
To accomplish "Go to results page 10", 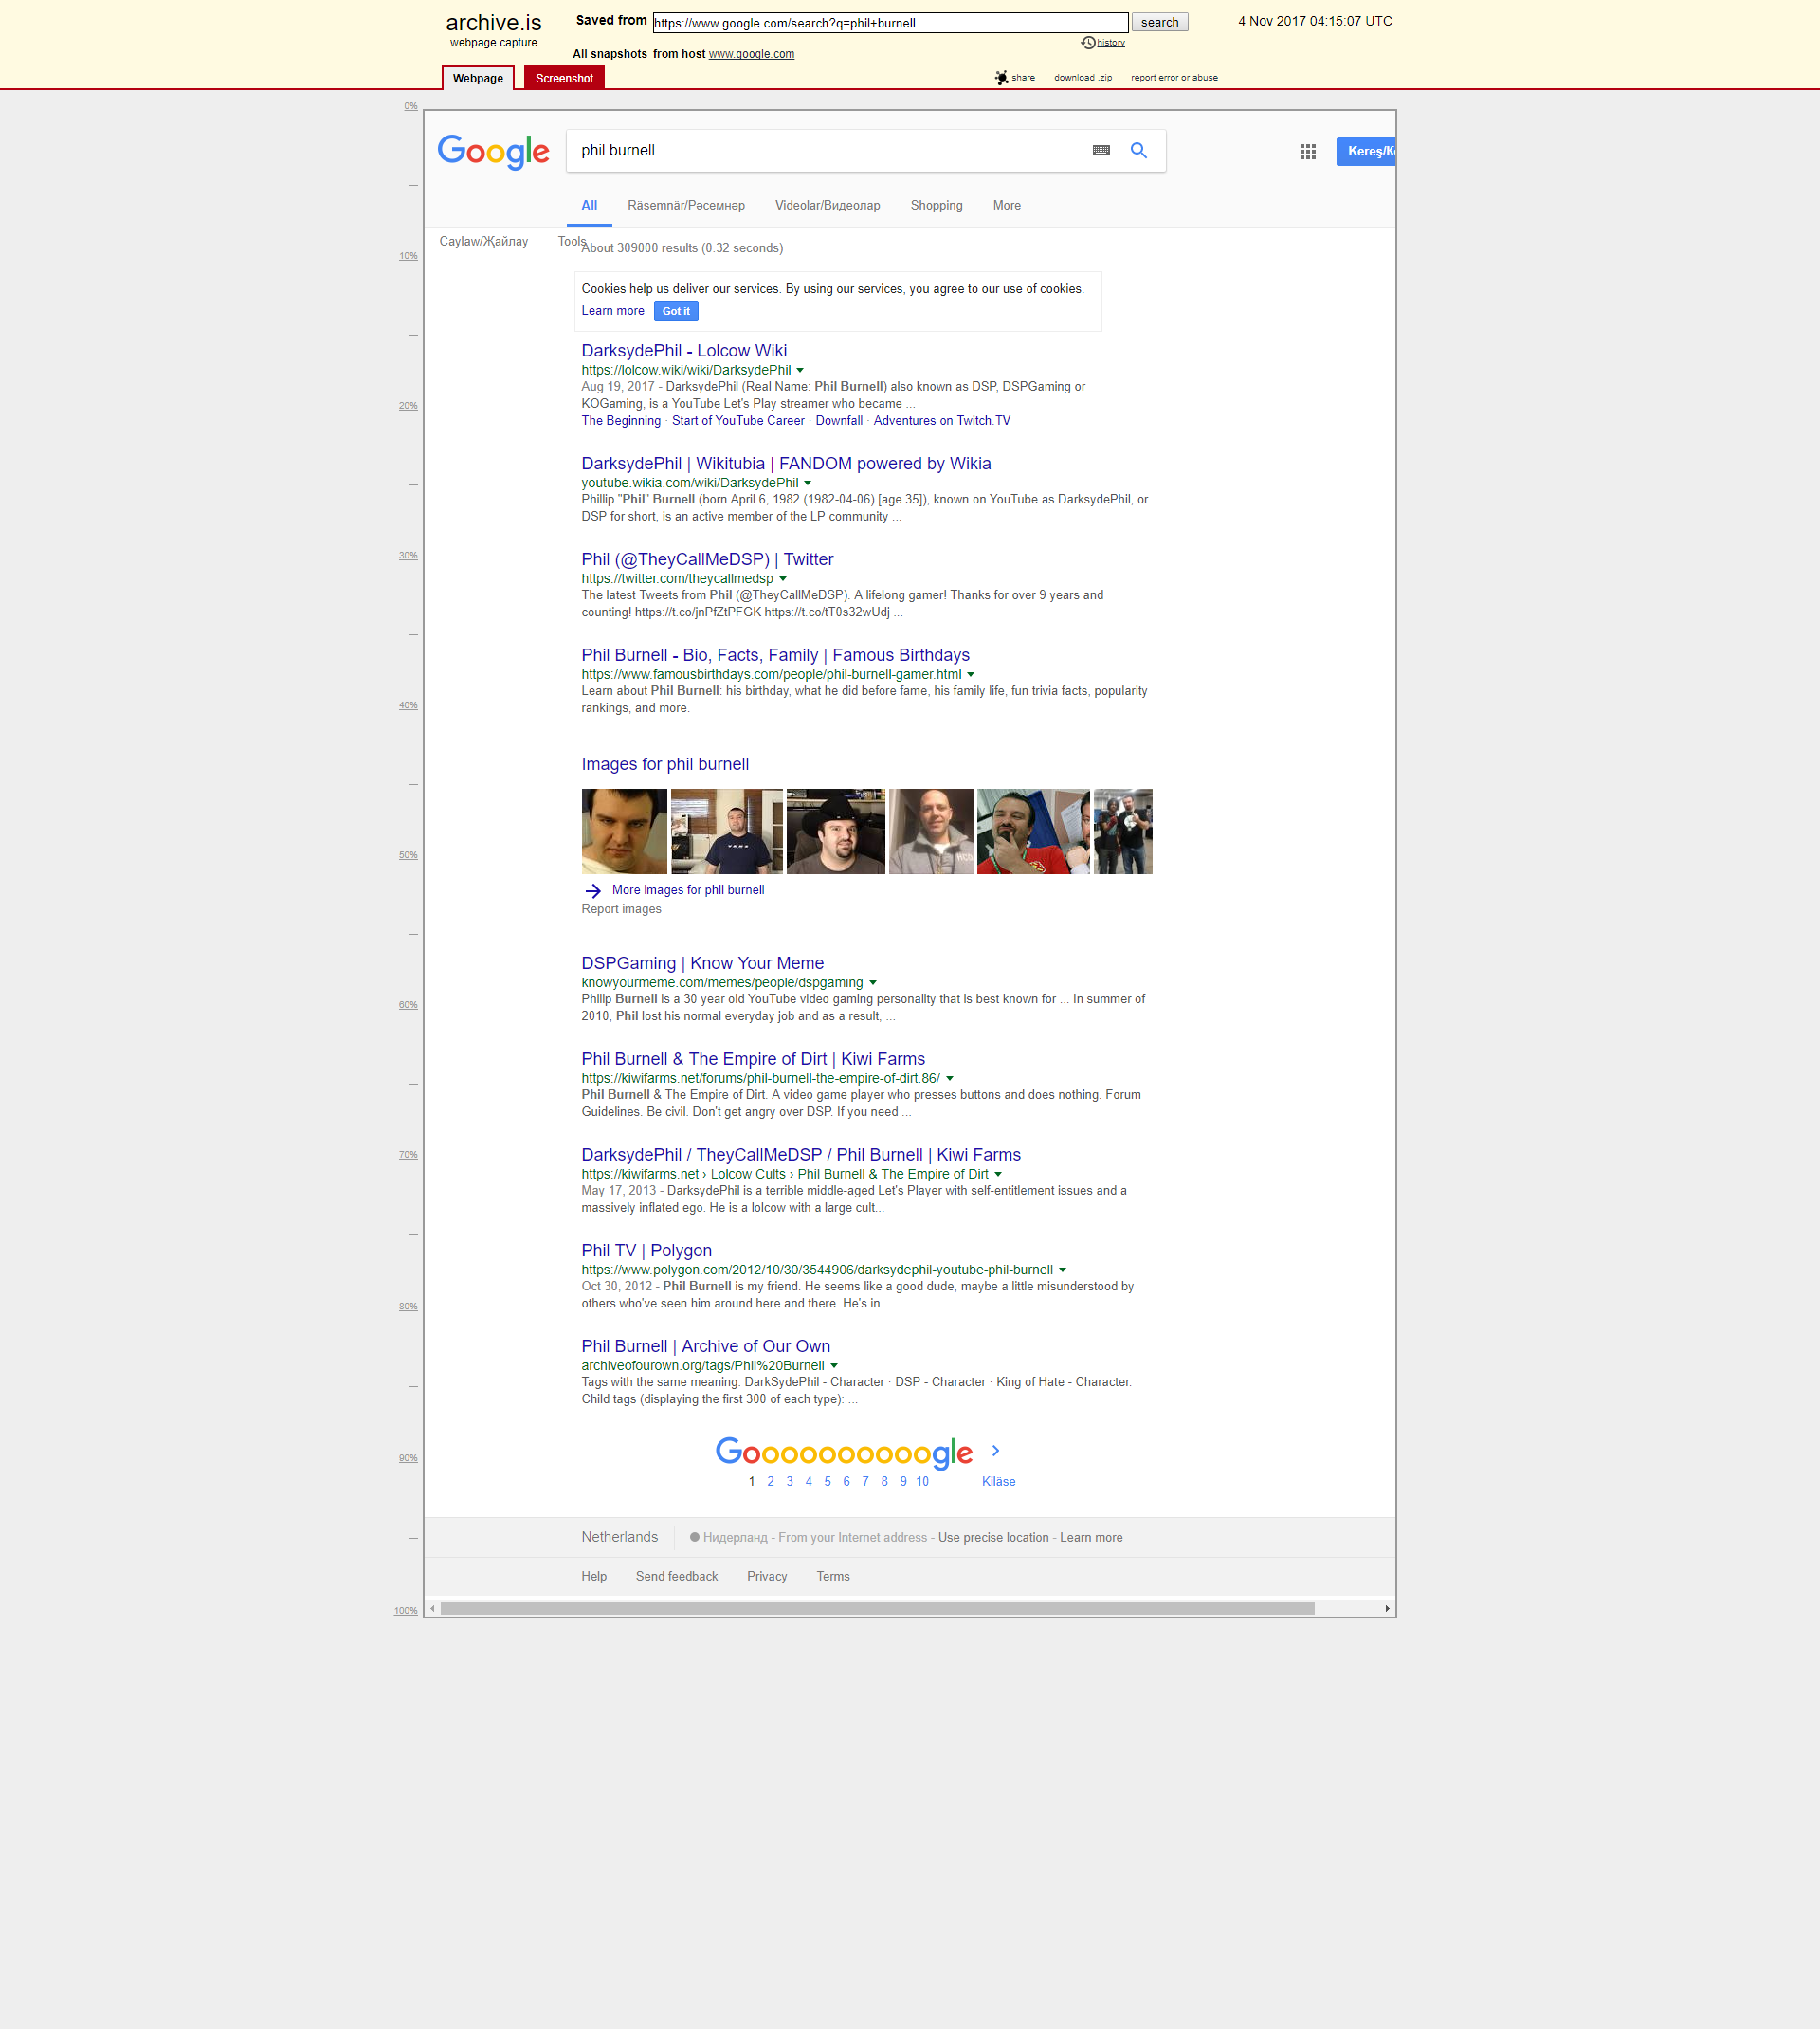I will point(922,1482).
